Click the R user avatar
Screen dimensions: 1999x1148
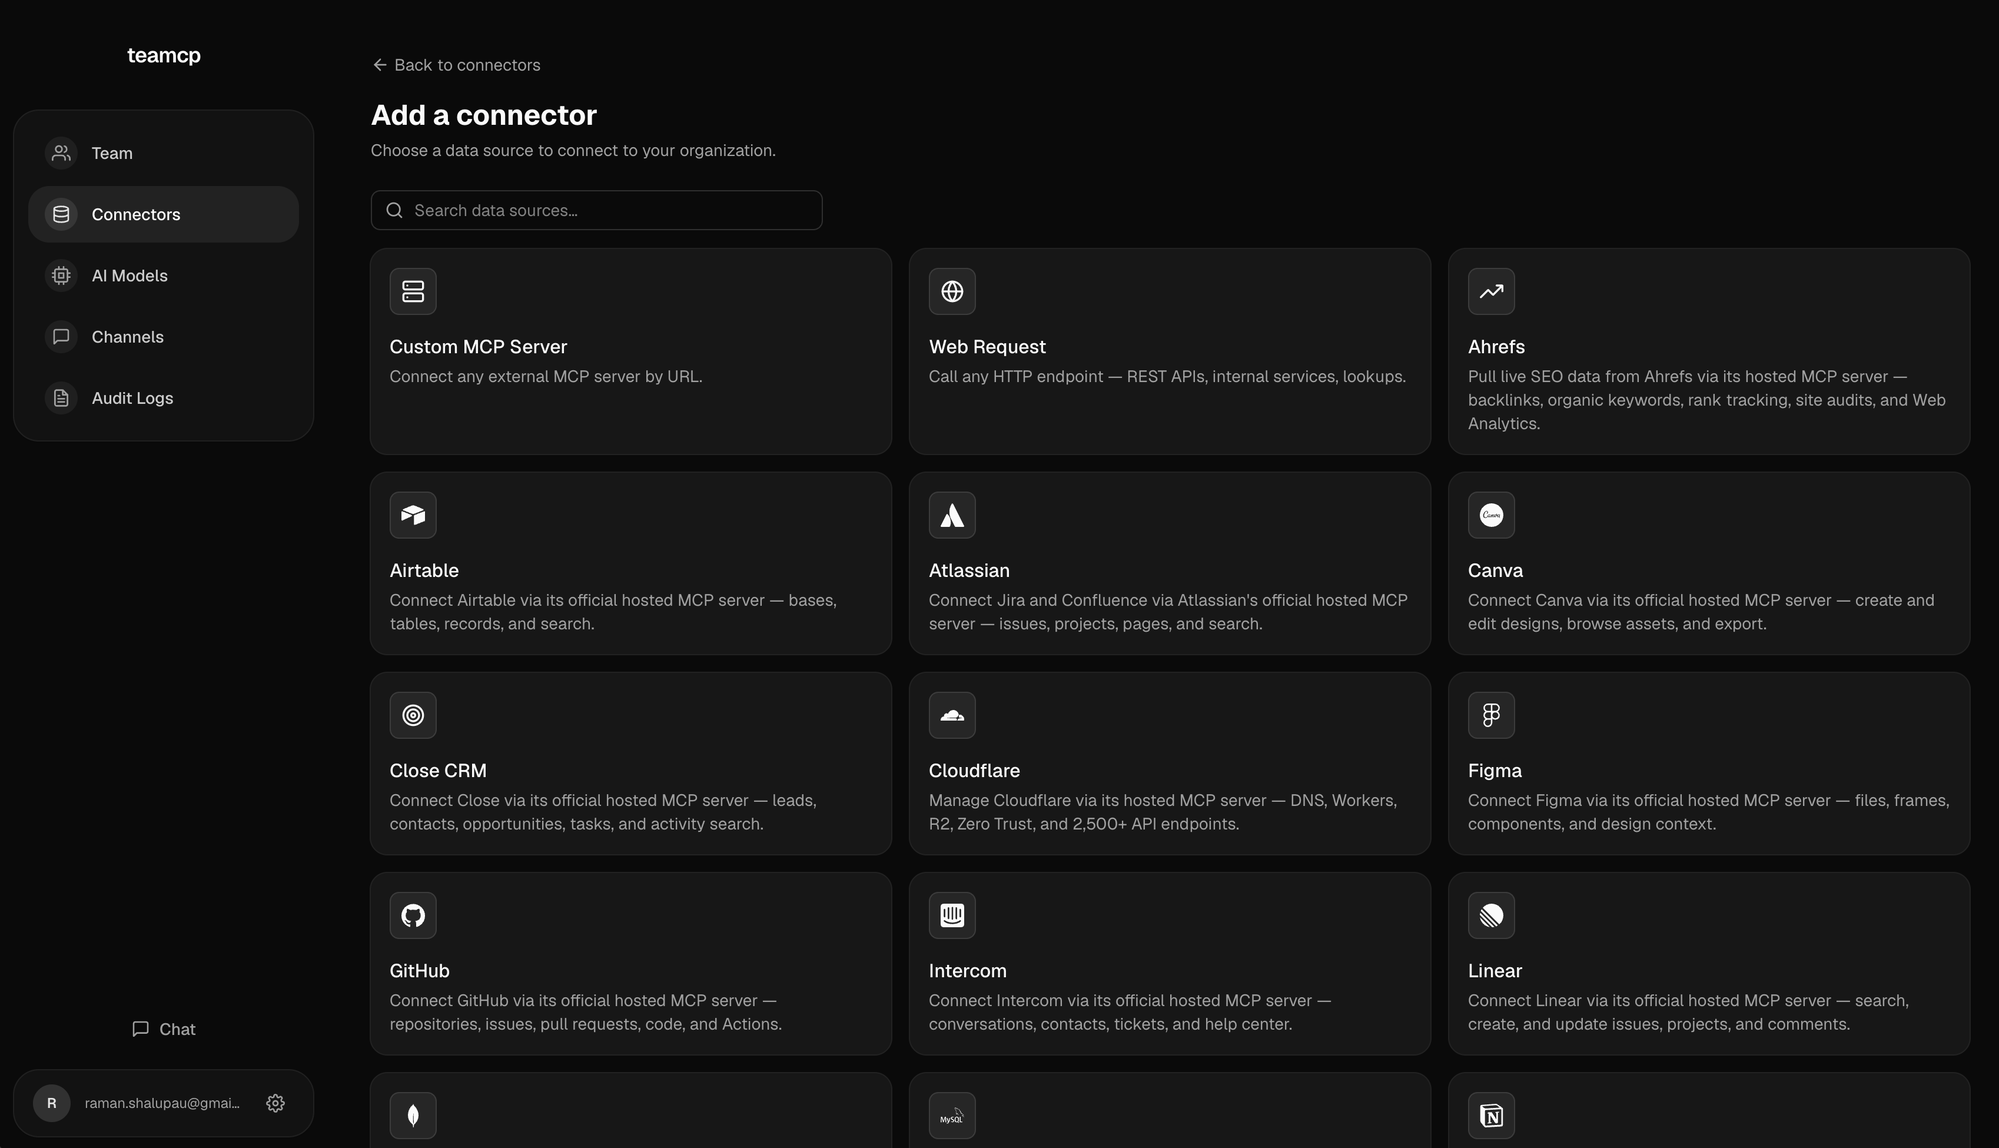pos(52,1103)
